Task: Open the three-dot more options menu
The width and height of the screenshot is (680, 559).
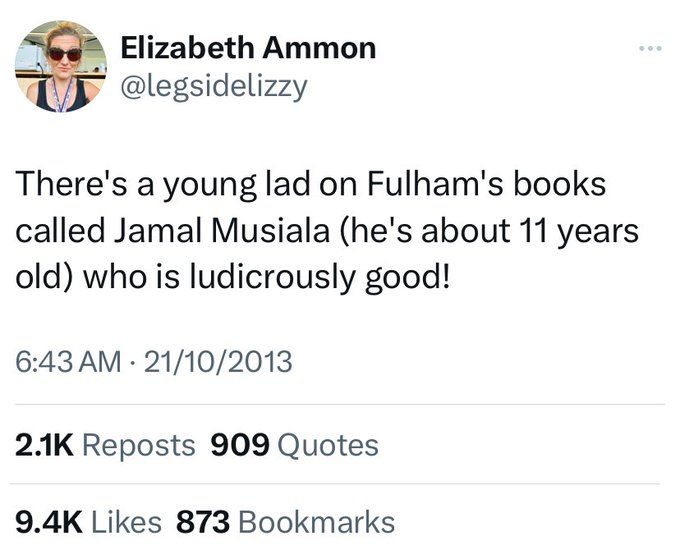Action: (649, 47)
